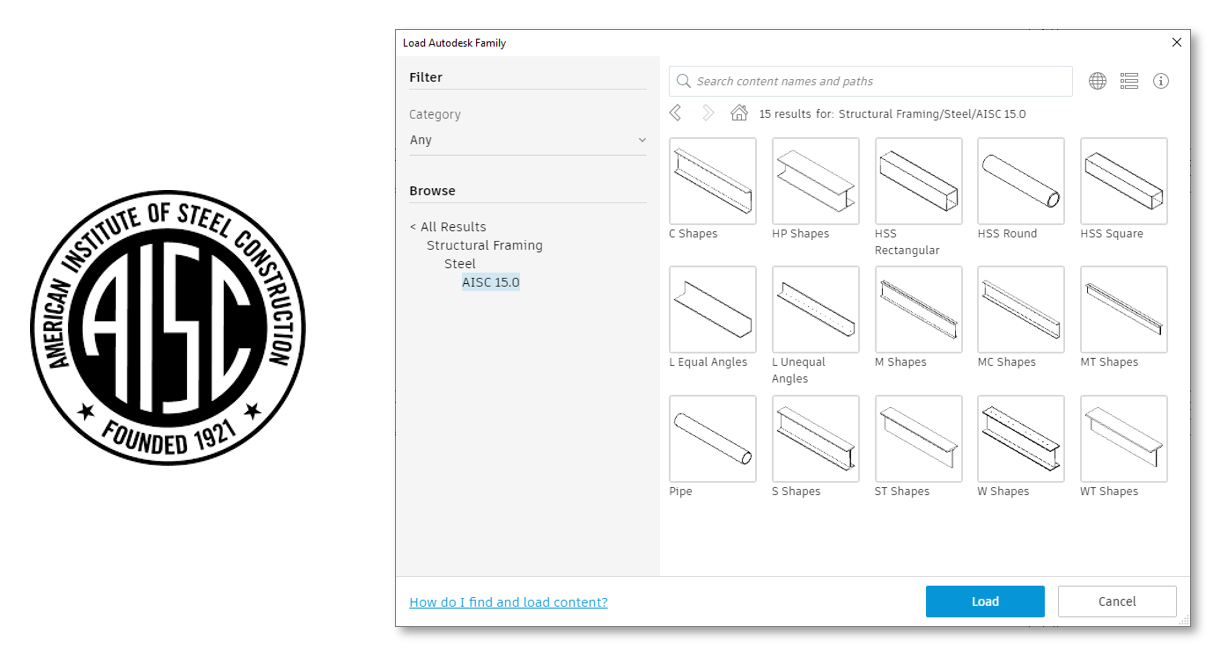Open the info circle icon
Viewport: 1227px width, 655px height.
tap(1161, 81)
